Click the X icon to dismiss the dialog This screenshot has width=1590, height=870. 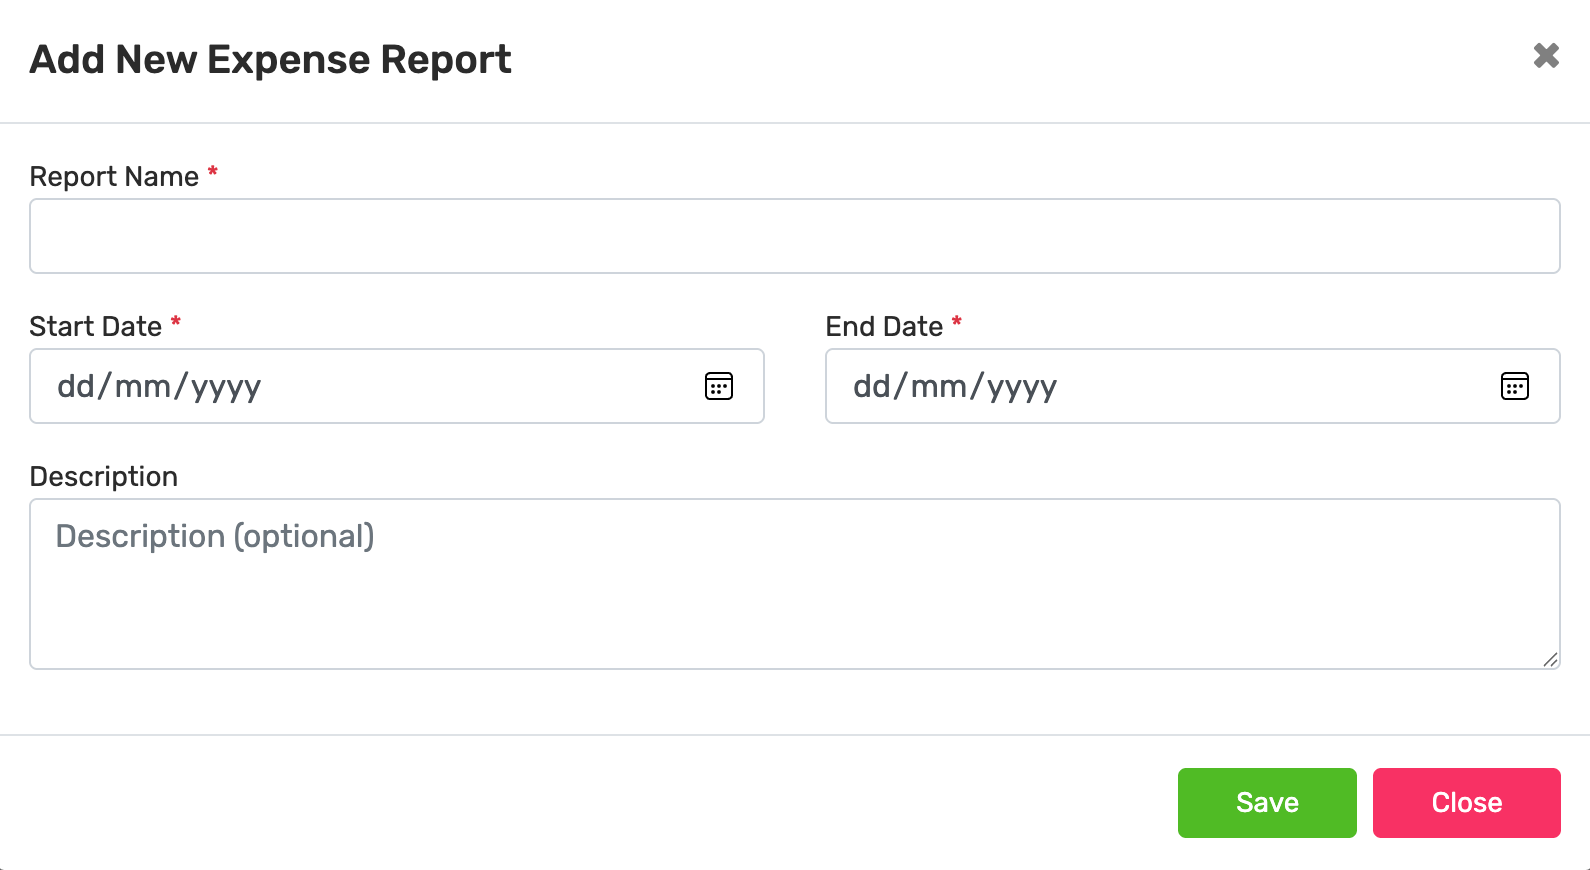[x=1546, y=56]
